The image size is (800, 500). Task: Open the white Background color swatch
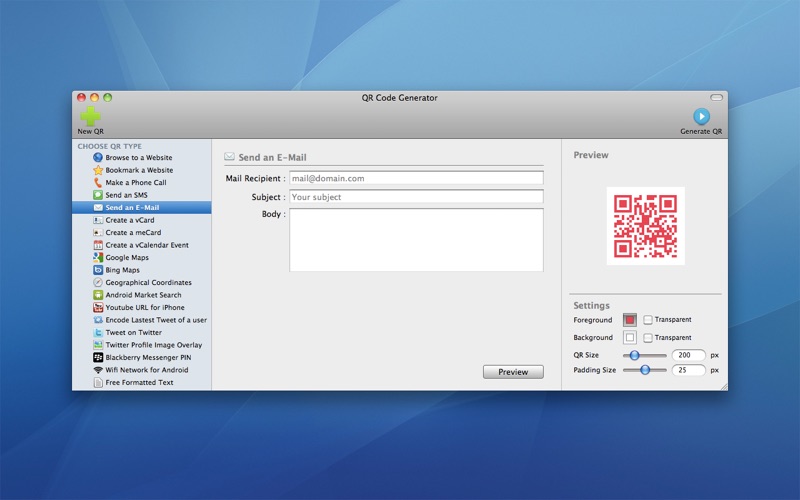coord(630,337)
